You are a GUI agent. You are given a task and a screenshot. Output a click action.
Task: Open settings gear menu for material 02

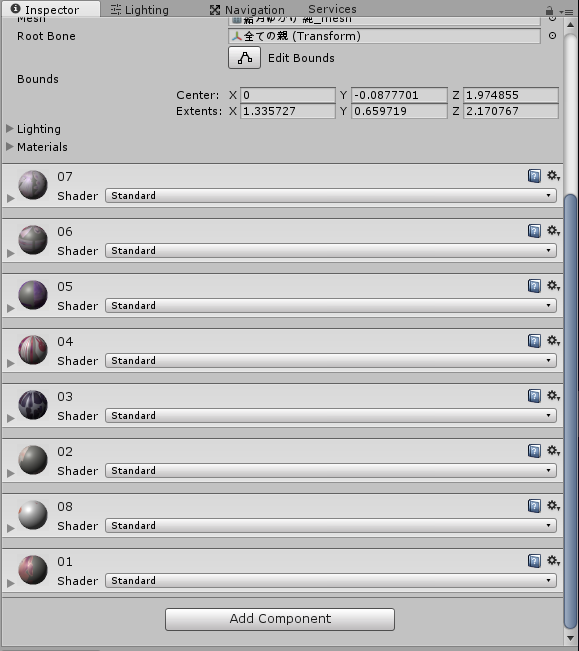pyautogui.click(x=553, y=451)
